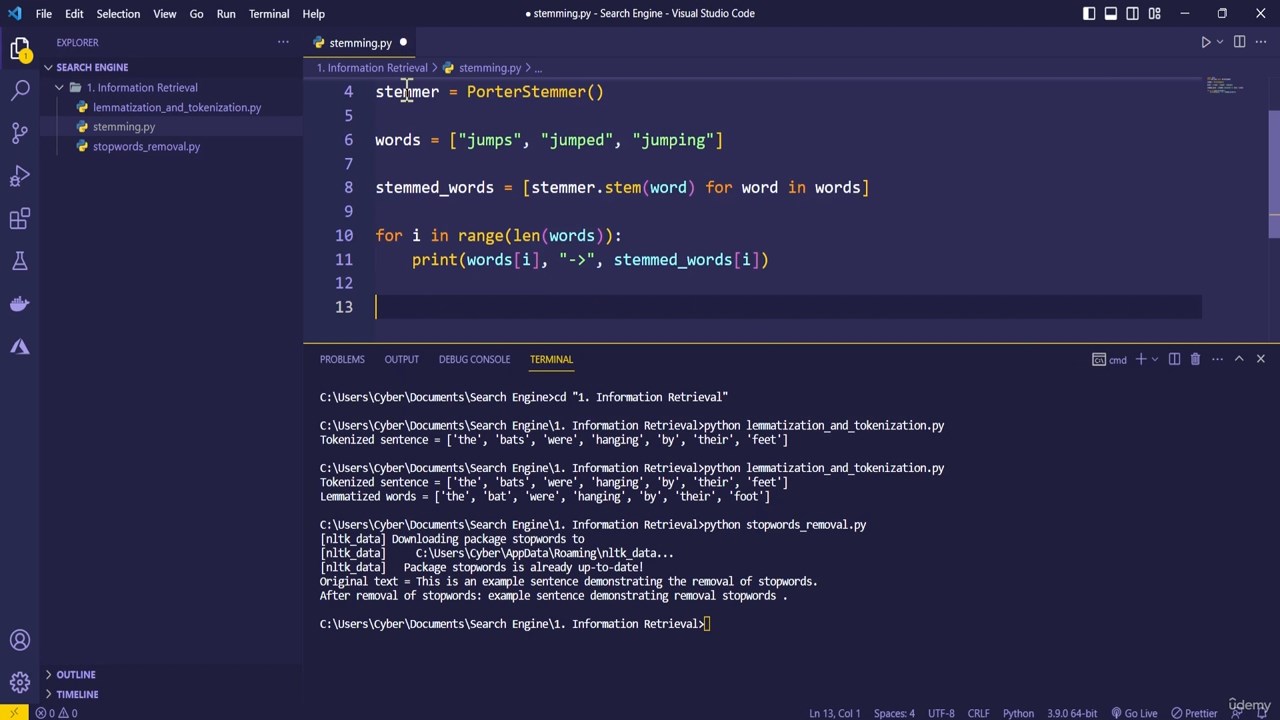
Task: Open the Source Control view
Action: [x=20, y=132]
